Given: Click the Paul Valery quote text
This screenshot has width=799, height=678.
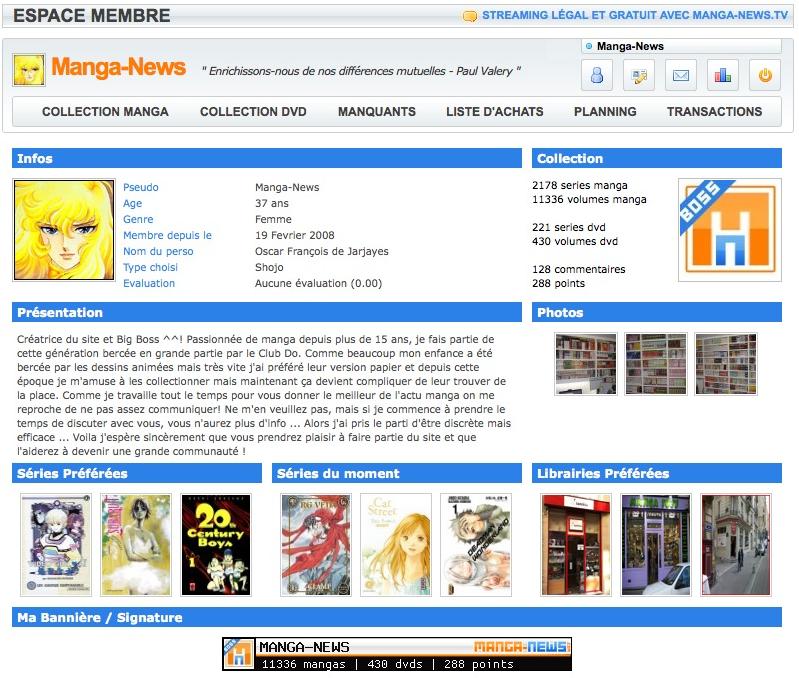Looking at the screenshot, I should [361, 71].
